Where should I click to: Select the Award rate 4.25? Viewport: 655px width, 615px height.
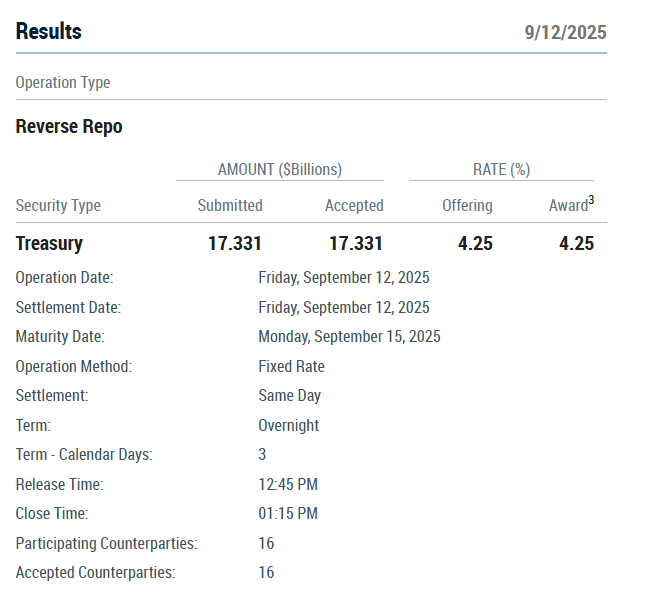pyautogui.click(x=576, y=243)
